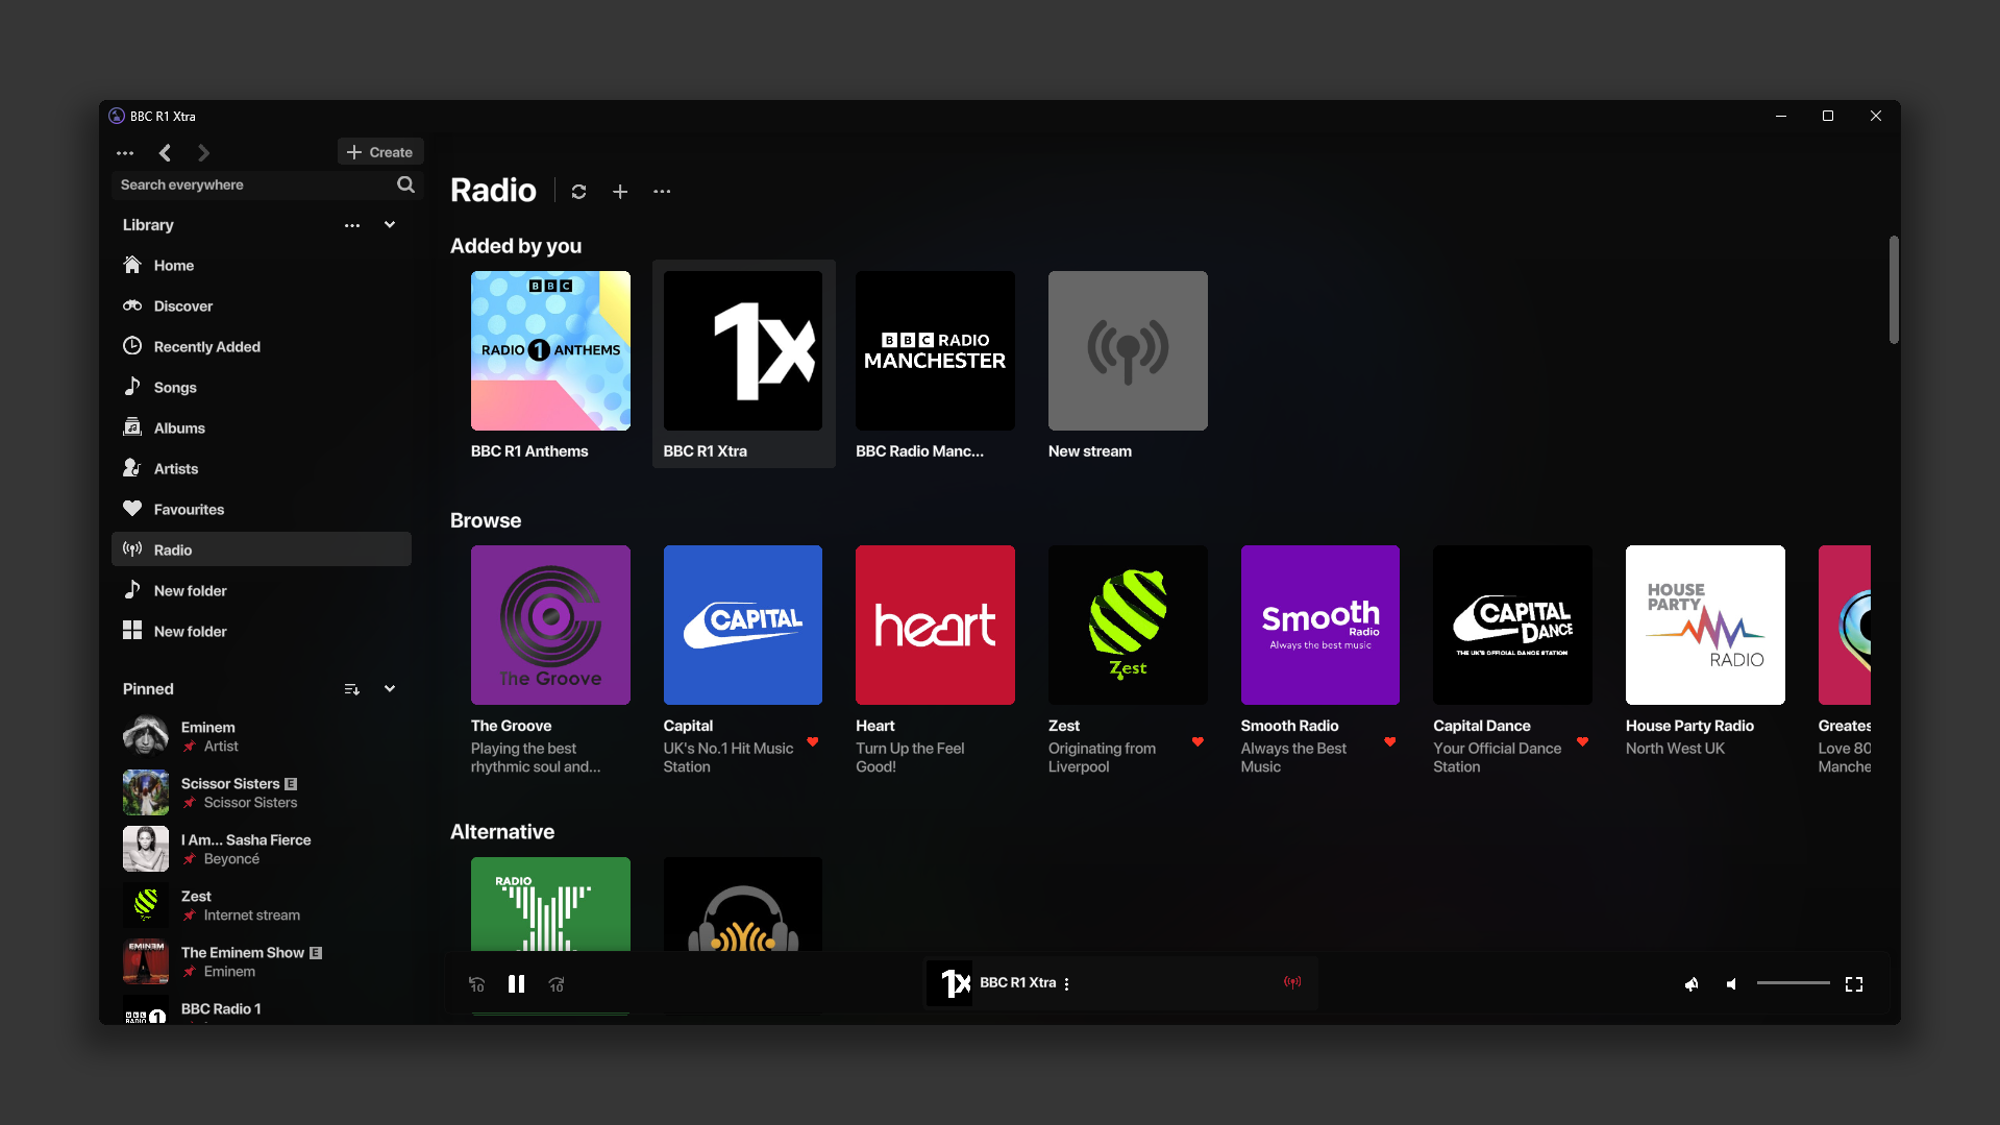Click the plus icon beside Radio heading
Image resolution: width=2000 pixels, height=1125 pixels.
(620, 191)
